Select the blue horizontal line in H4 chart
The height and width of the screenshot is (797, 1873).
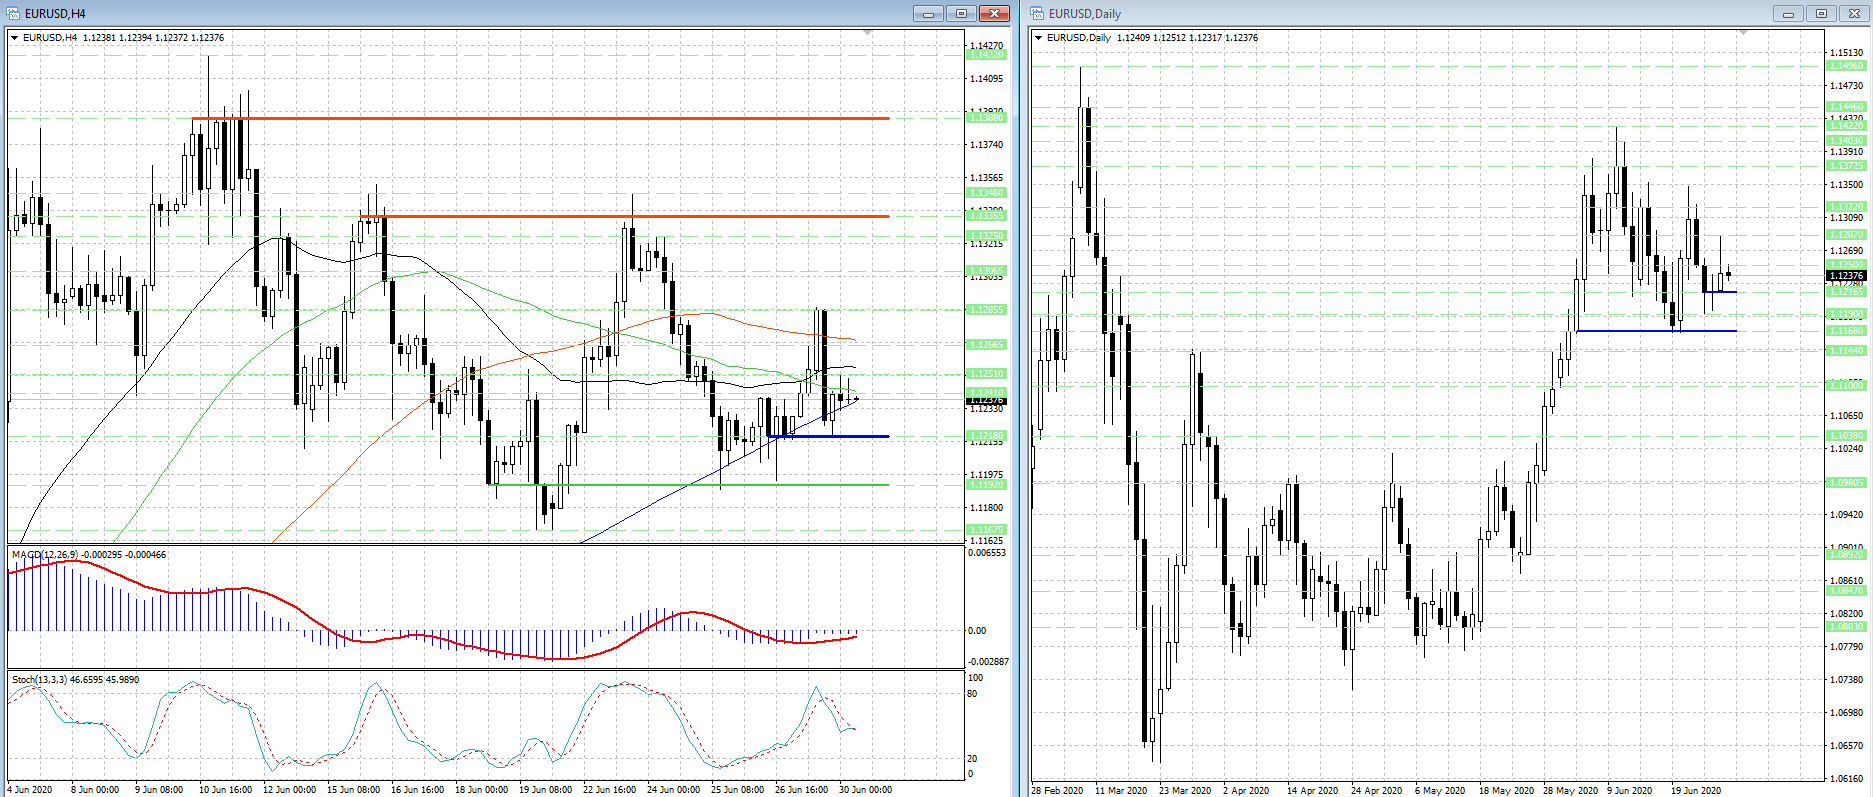829,436
